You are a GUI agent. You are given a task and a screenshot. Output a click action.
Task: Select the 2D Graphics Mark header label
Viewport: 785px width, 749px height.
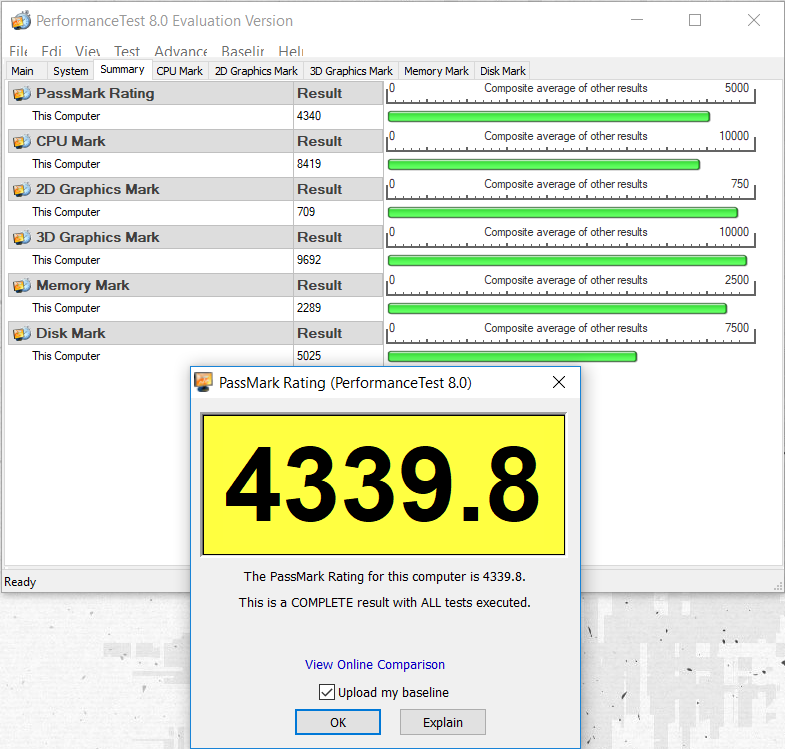(98, 190)
